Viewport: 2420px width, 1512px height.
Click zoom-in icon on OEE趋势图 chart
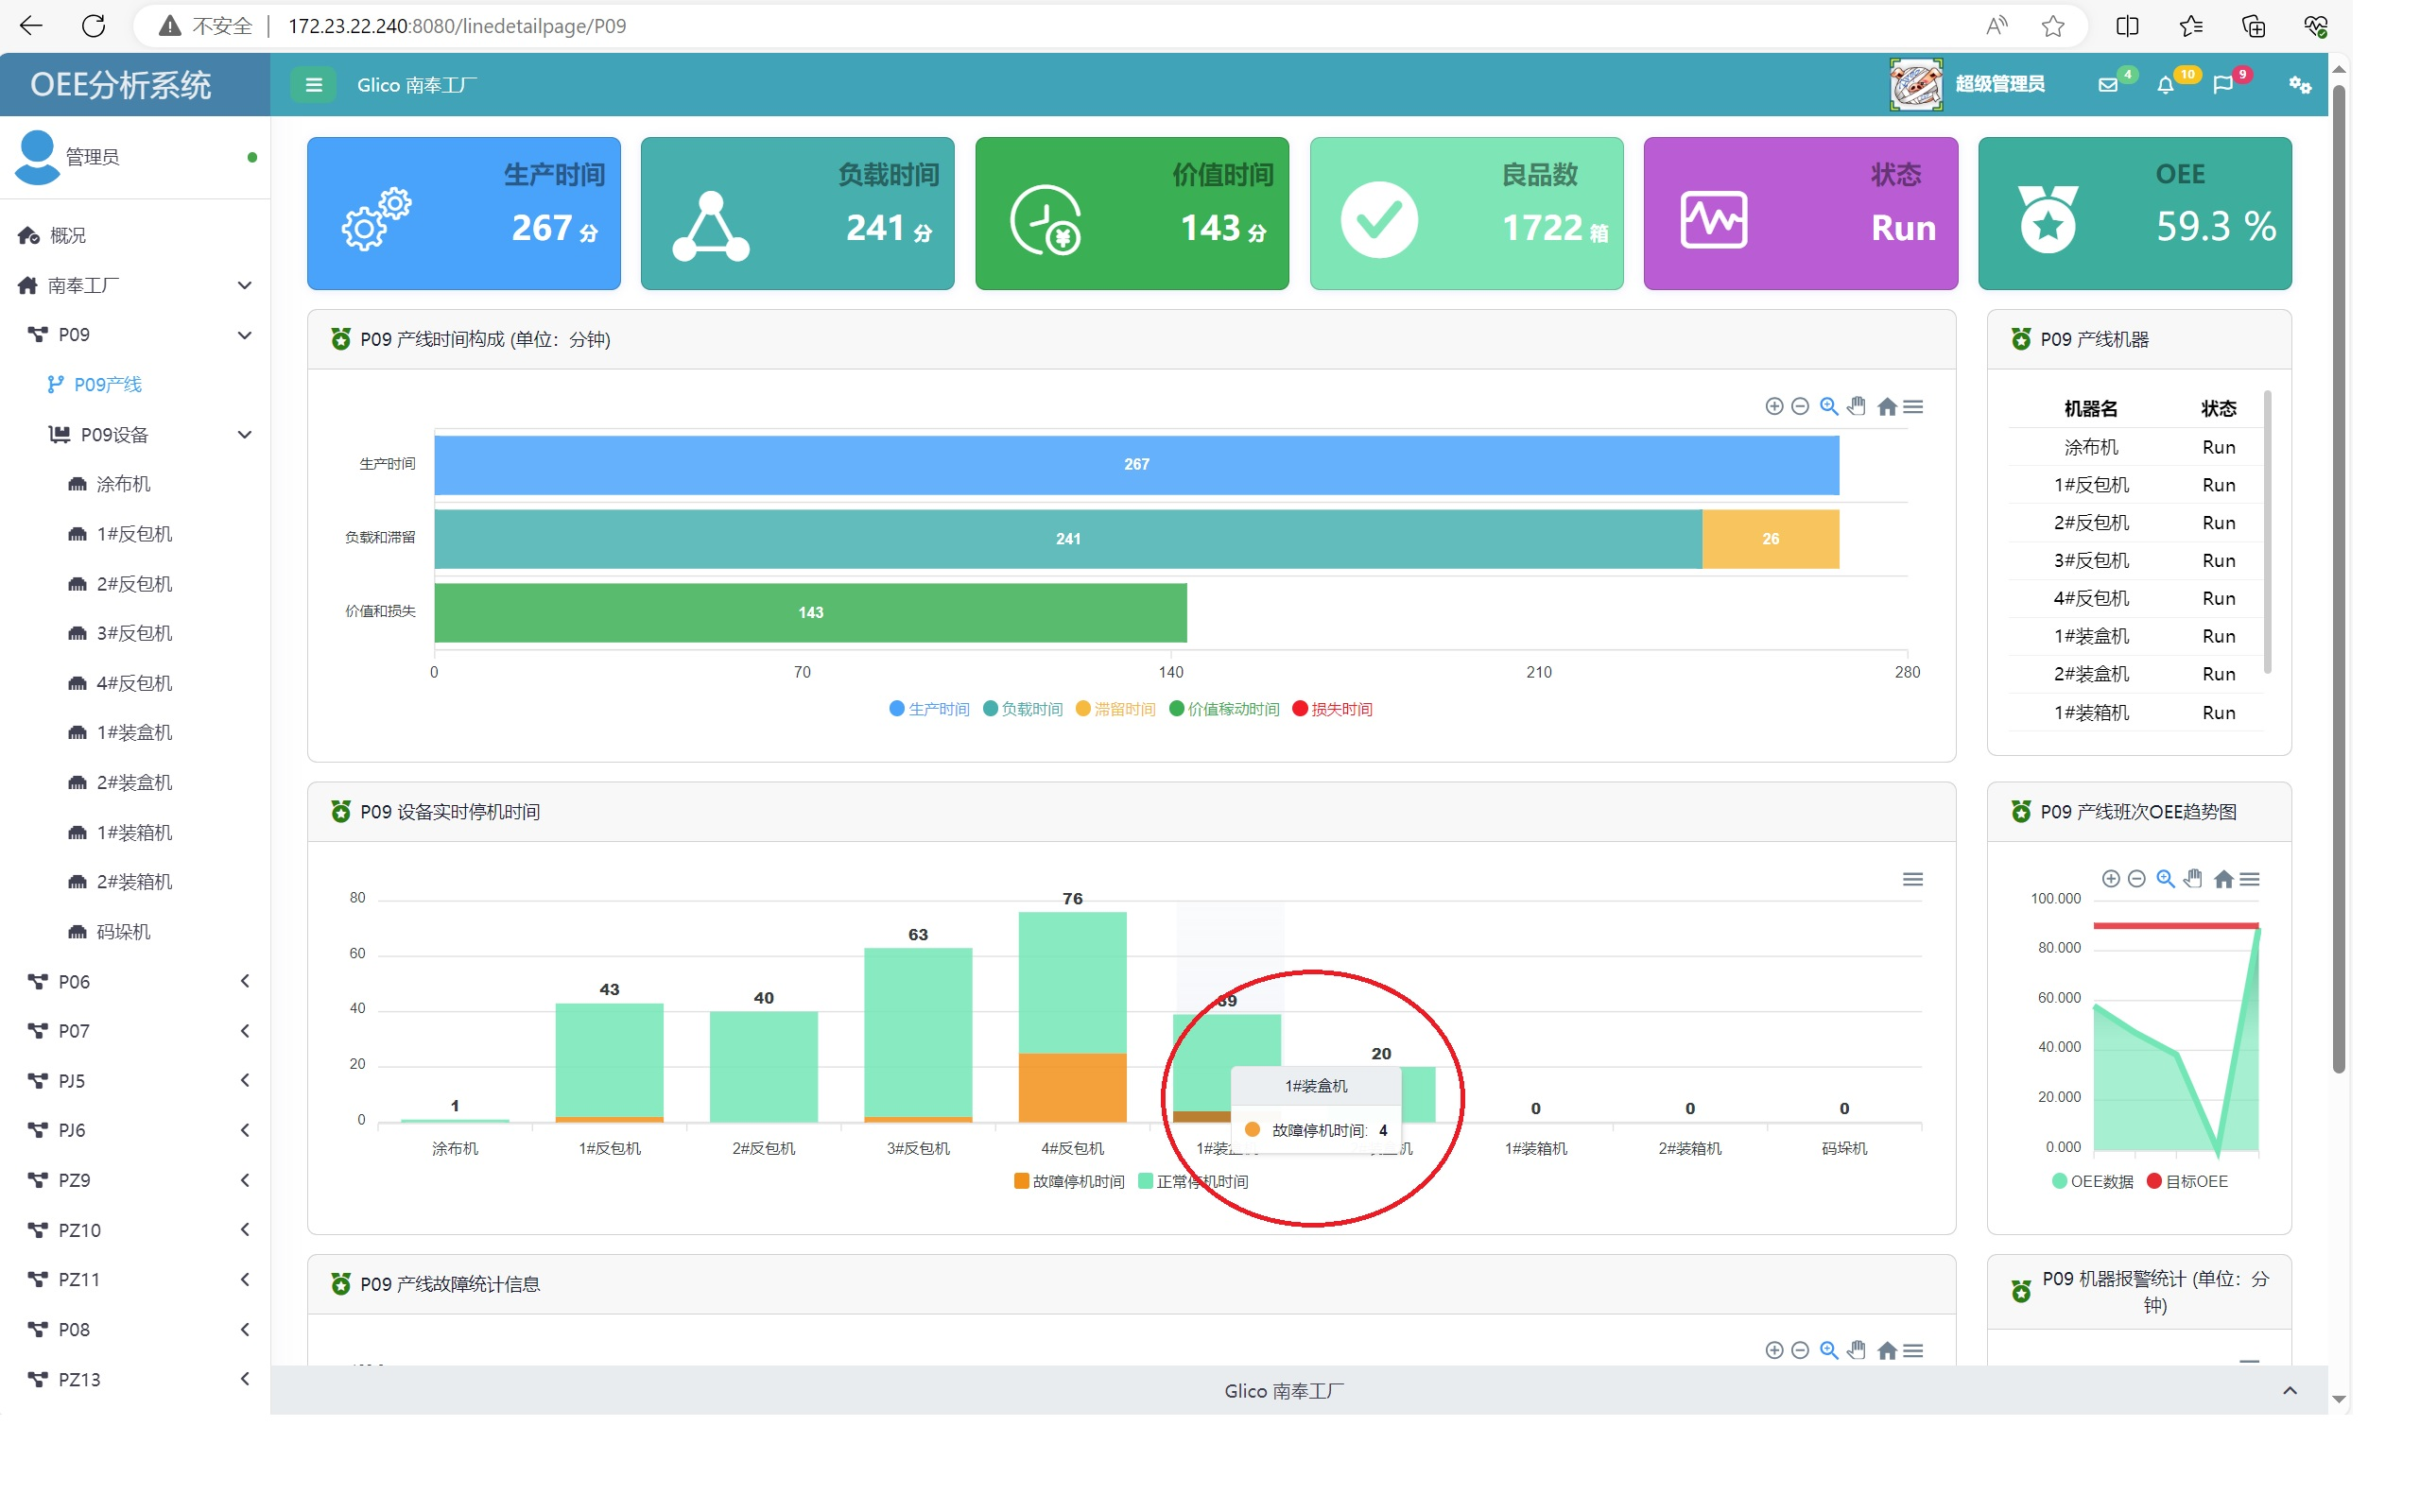tap(2110, 878)
